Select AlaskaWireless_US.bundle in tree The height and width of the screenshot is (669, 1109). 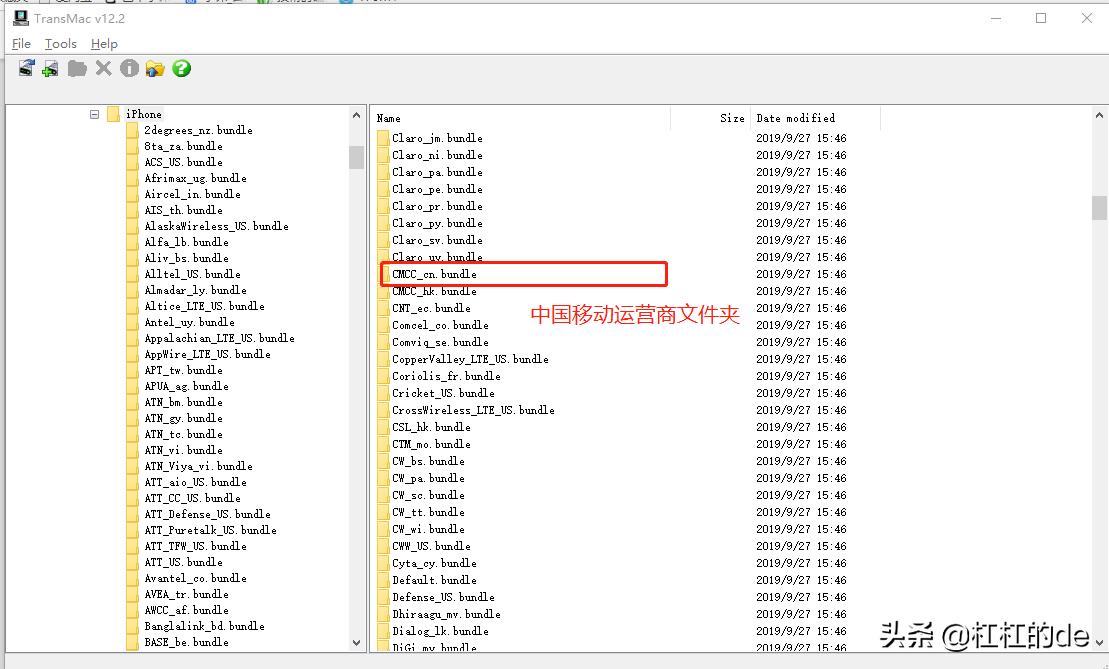click(216, 226)
